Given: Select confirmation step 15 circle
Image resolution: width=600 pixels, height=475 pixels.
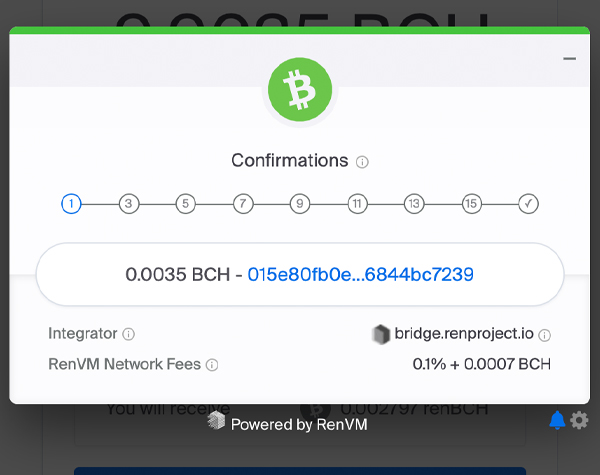Looking at the screenshot, I should (x=471, y=204).
